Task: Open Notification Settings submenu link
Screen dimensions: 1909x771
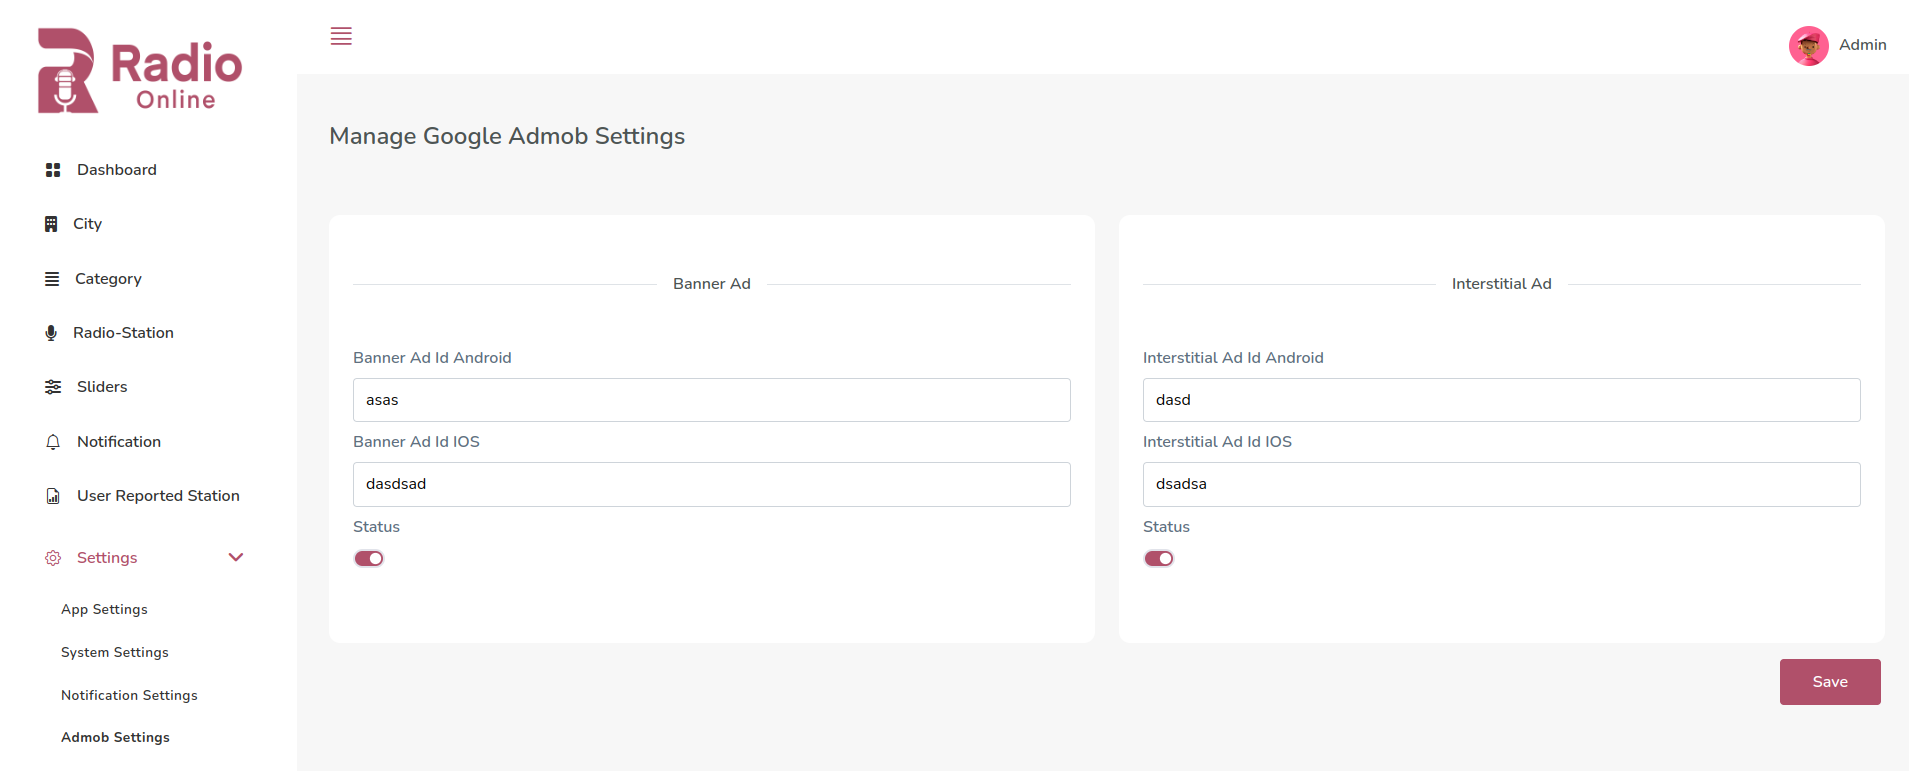Action: click(129, 695)
